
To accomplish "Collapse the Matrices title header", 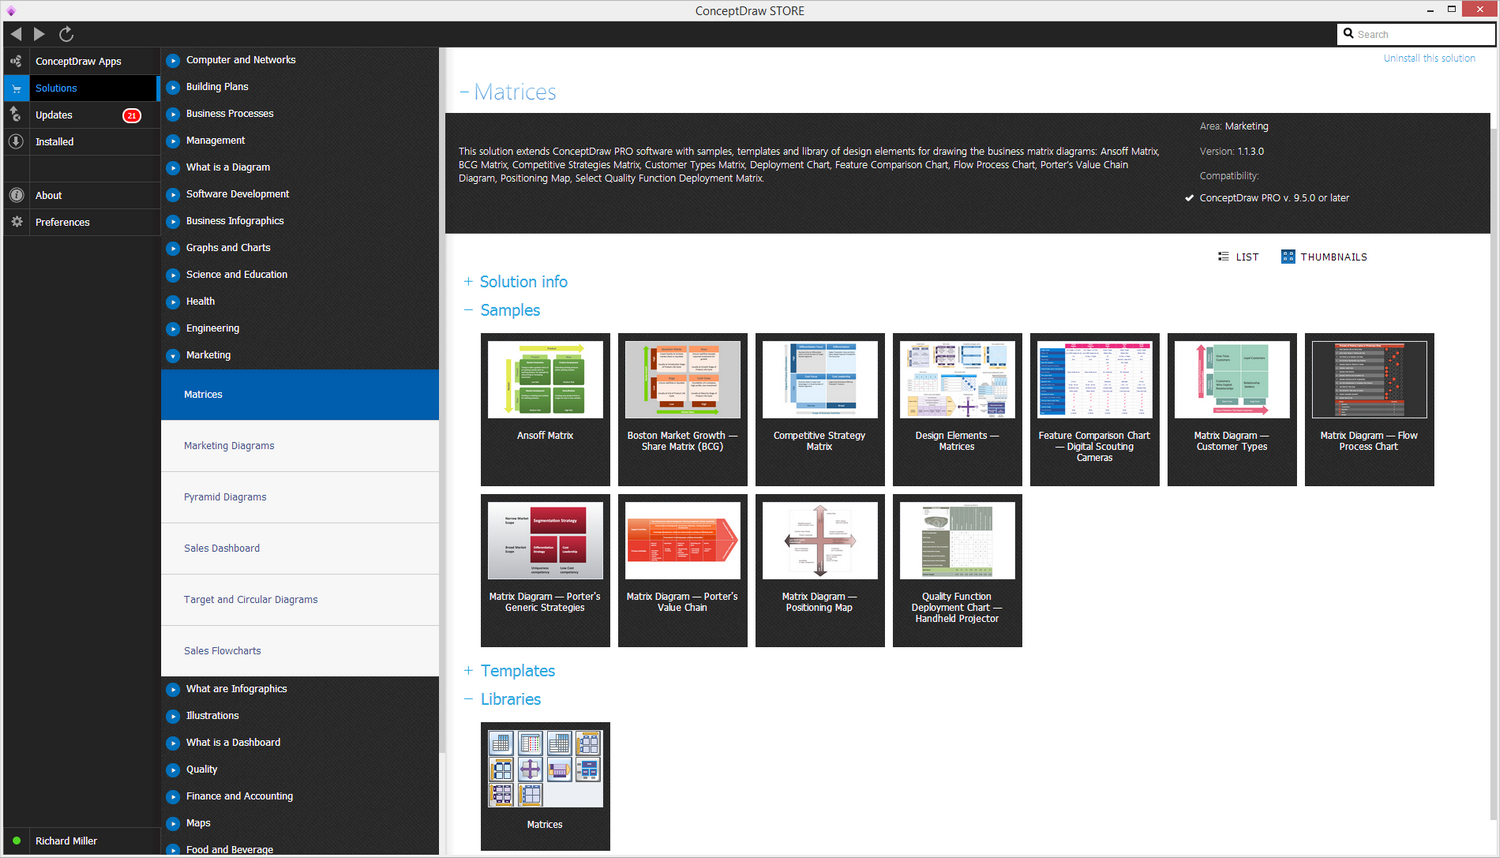I will click(x=508, y=92).
